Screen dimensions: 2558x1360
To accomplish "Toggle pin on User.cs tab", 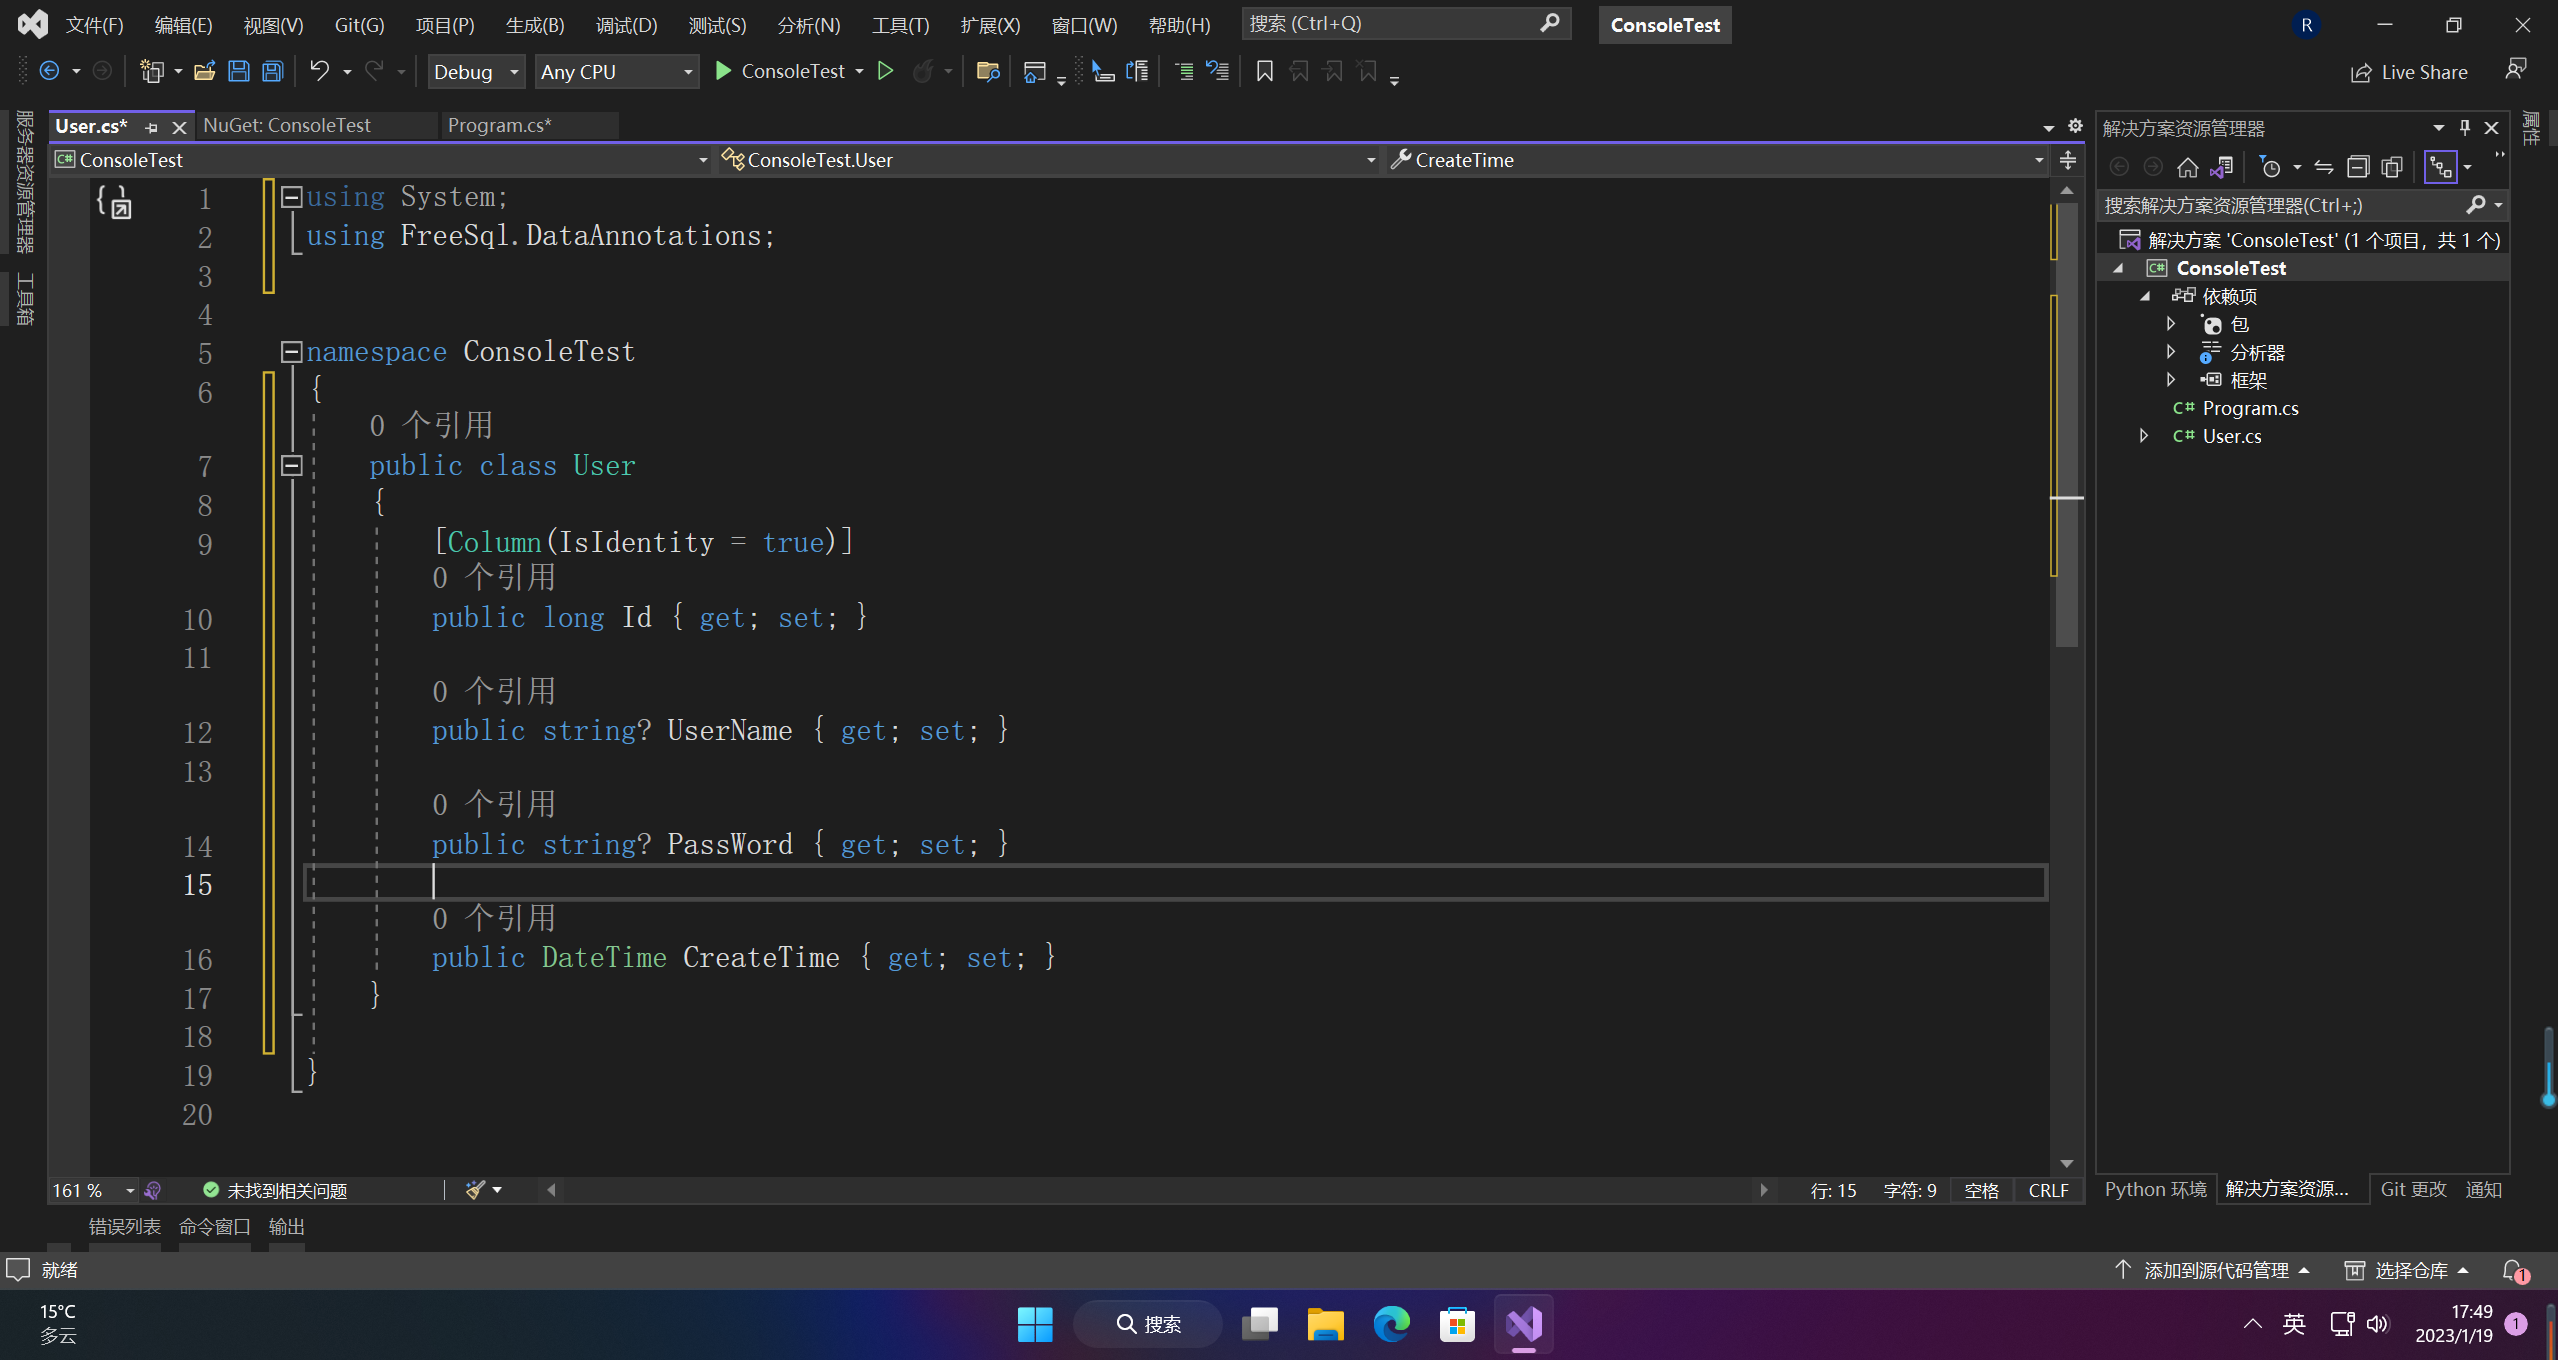I will coord(152,127).
